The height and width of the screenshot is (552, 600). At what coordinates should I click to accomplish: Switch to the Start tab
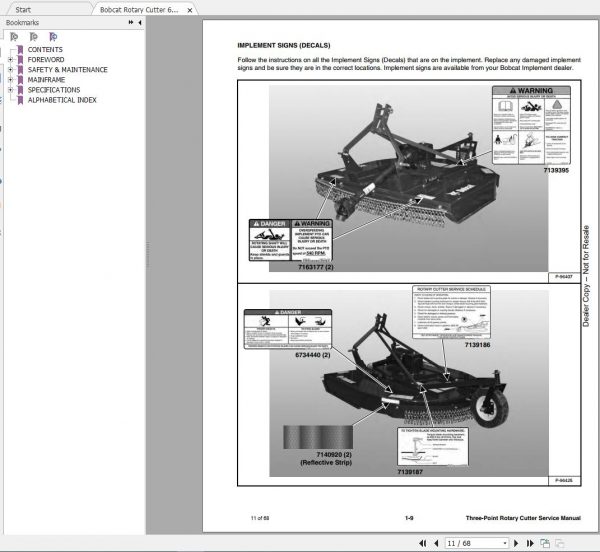tap(23, 10)
